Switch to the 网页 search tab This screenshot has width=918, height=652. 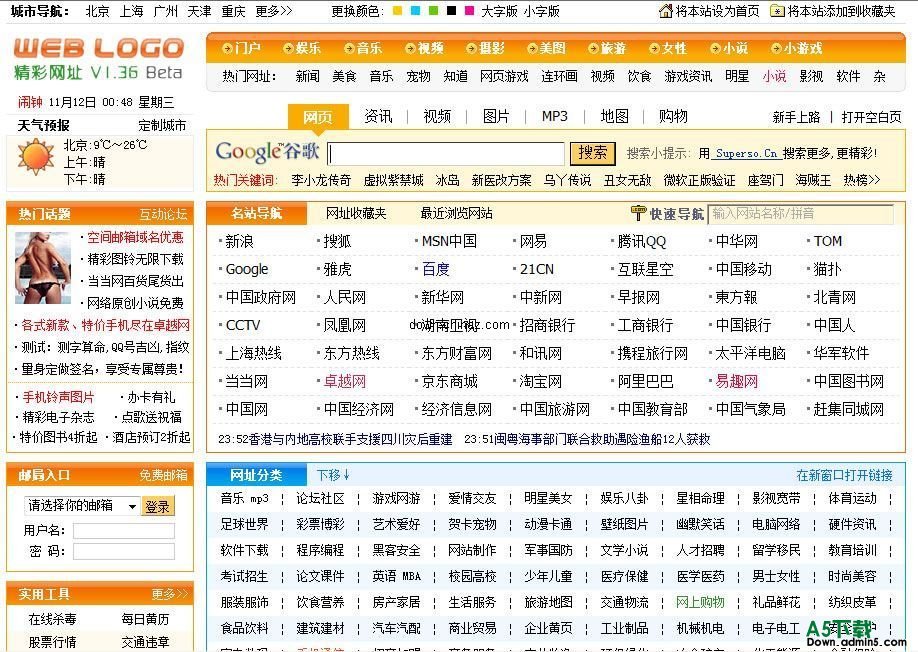[318, 117]
